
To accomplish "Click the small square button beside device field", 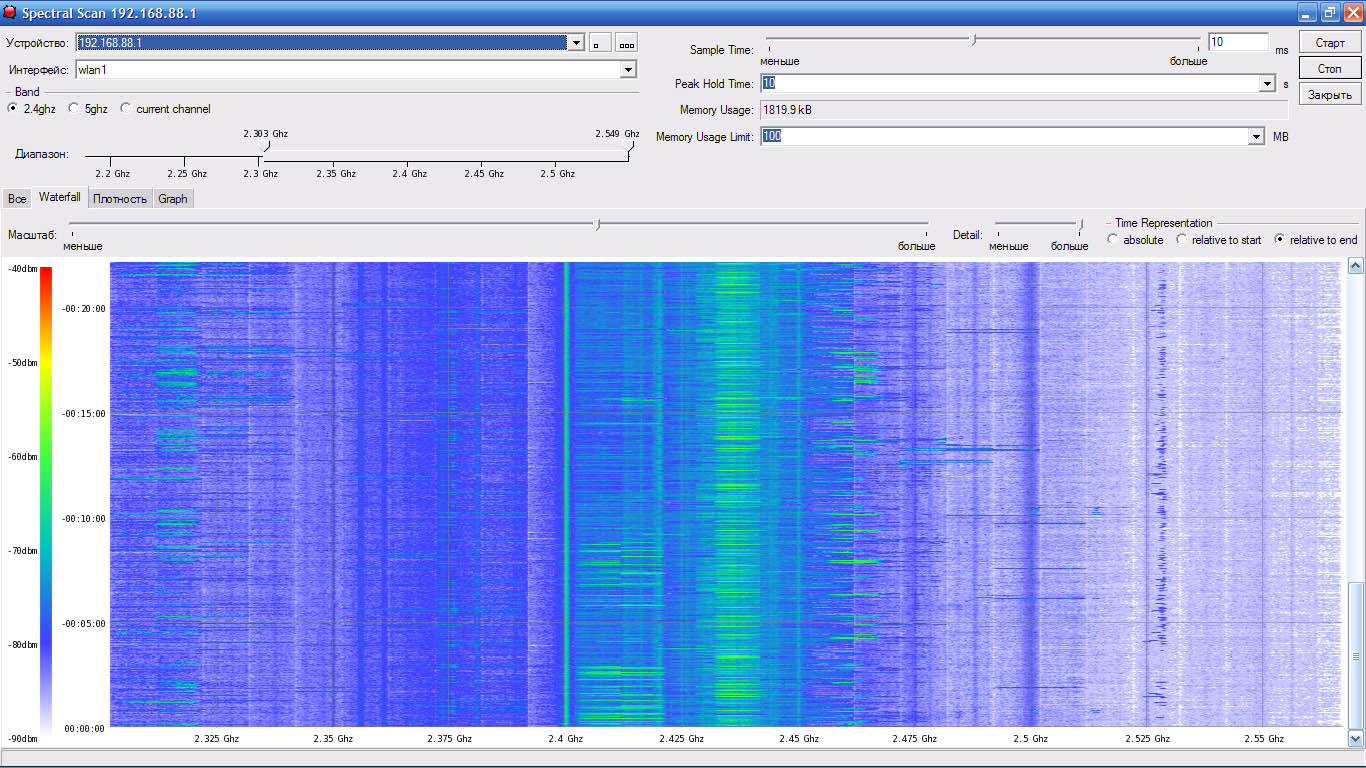I will click(599, 43).
